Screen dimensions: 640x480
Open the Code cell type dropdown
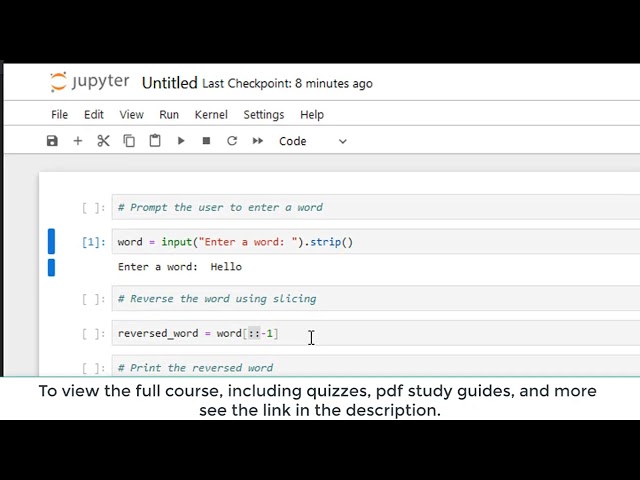click(313, 141)
